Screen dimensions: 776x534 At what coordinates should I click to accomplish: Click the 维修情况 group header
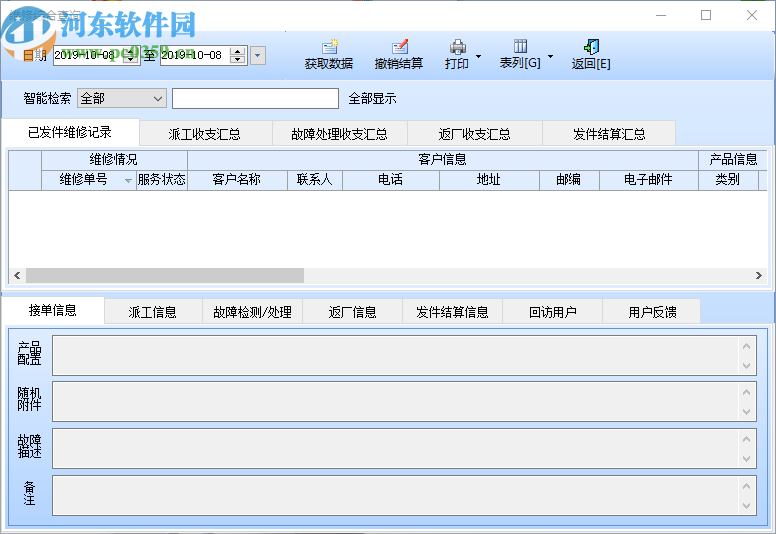coord(114,160)
